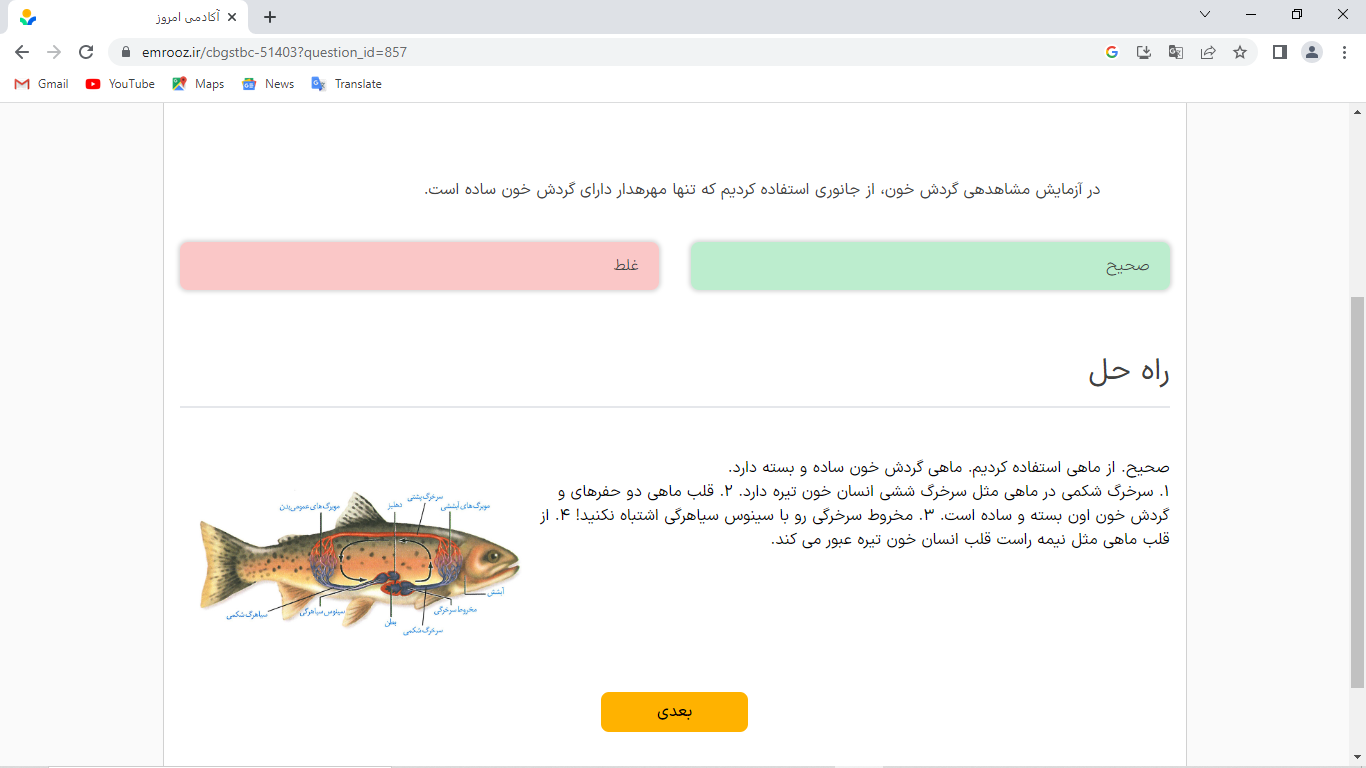Click the fish circulation diagram image
Image resolution: width=1366 pixels, height=768 pixels.
[x=360, y=560]
